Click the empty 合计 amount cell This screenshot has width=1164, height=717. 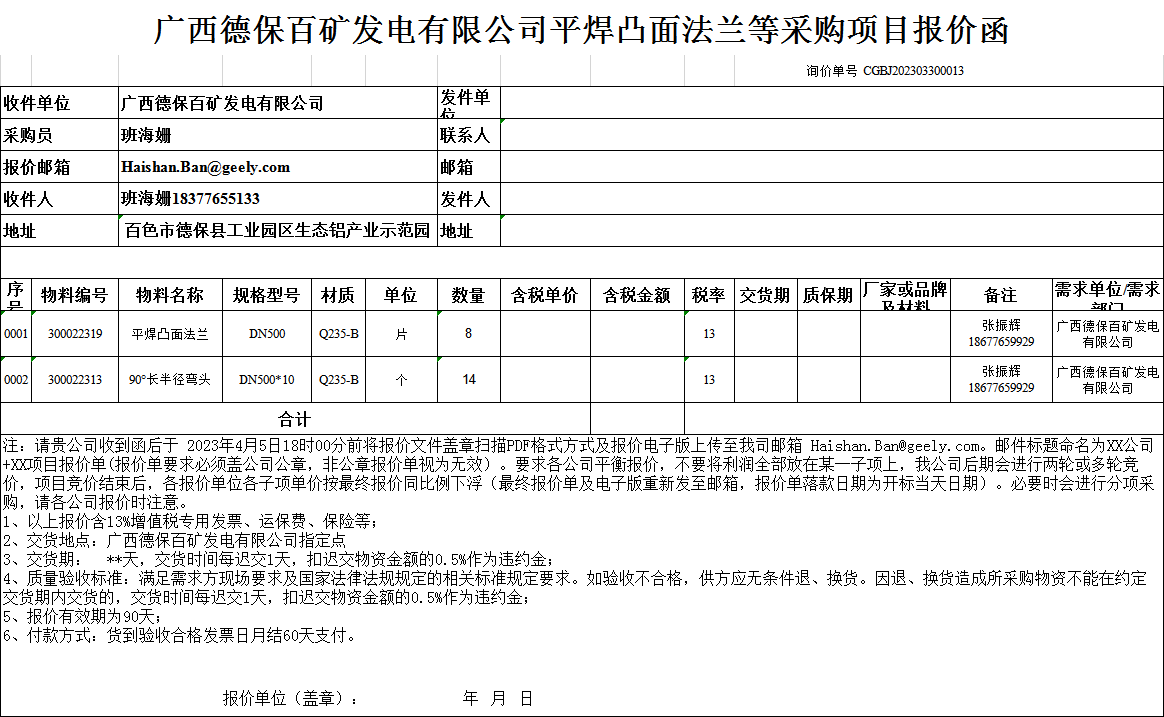[x=637, y=419]
